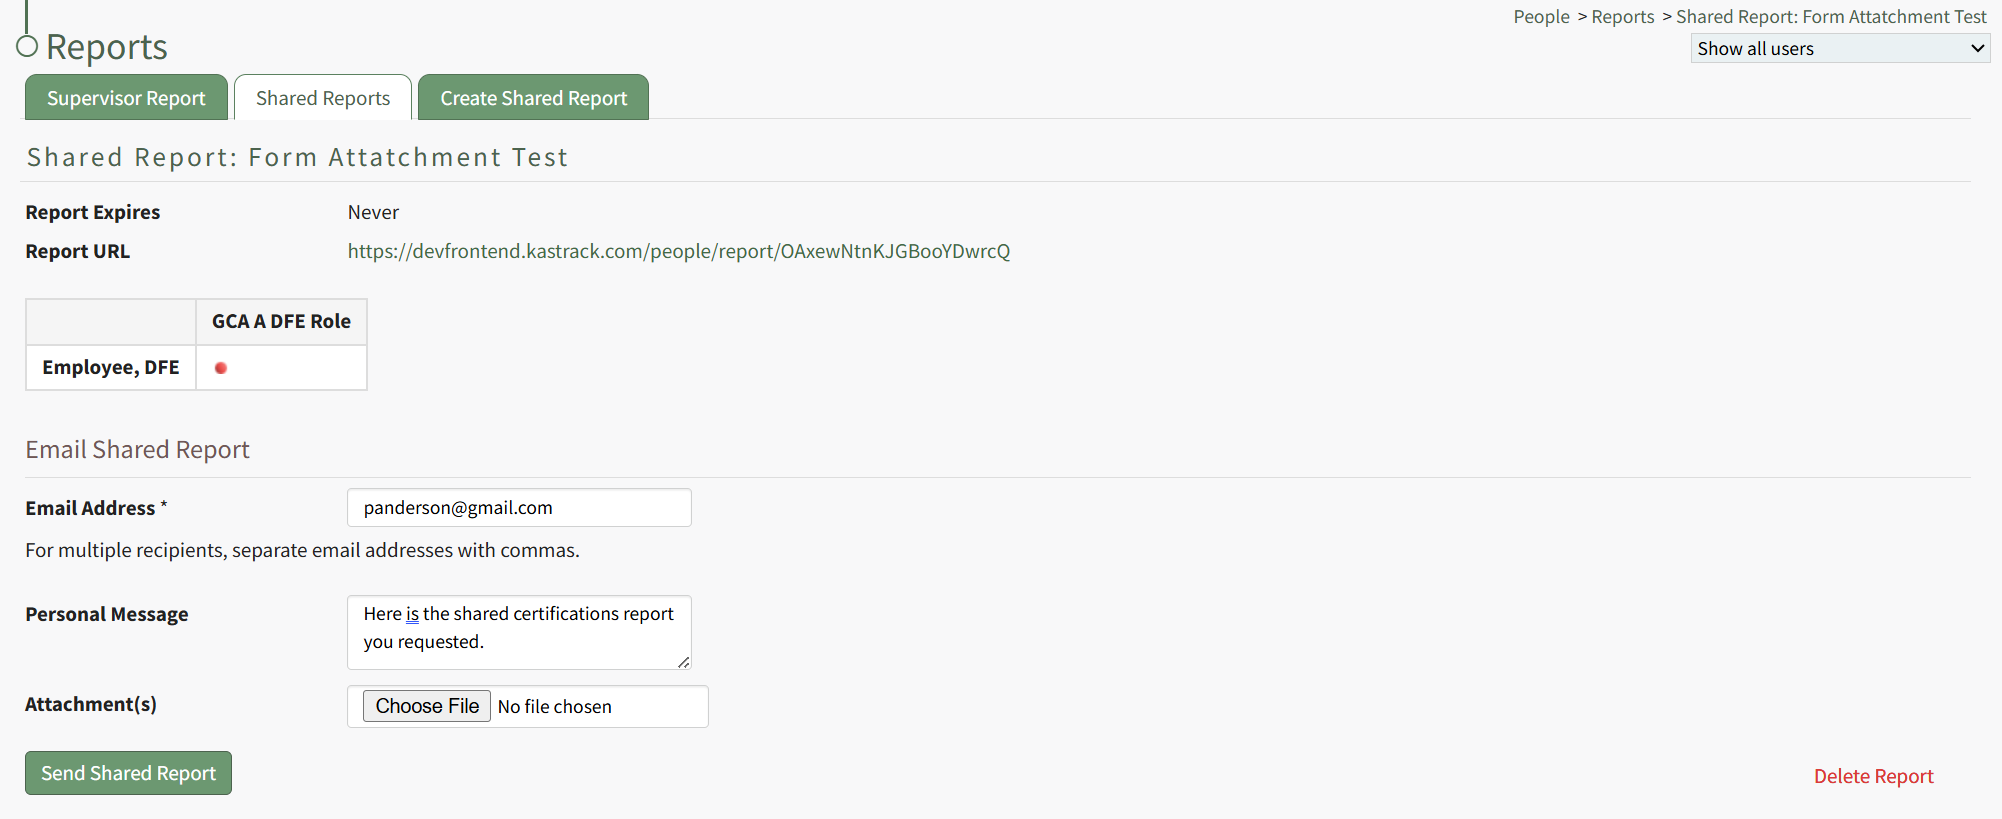Click the 'No file chosen' attachment text
2002x819 pixels.
(x=555, y=707)
